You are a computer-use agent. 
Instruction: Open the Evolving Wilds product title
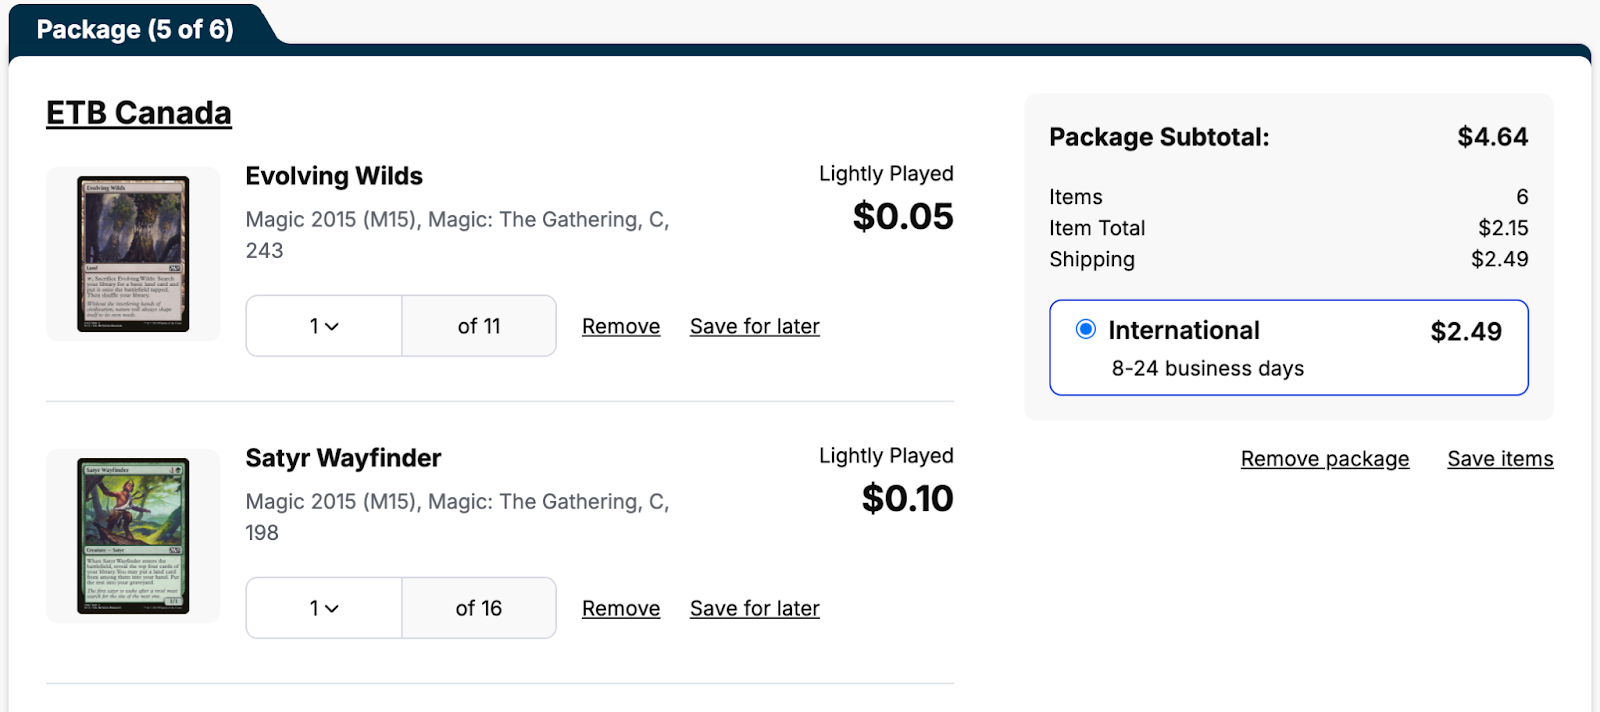click(334, 176)
